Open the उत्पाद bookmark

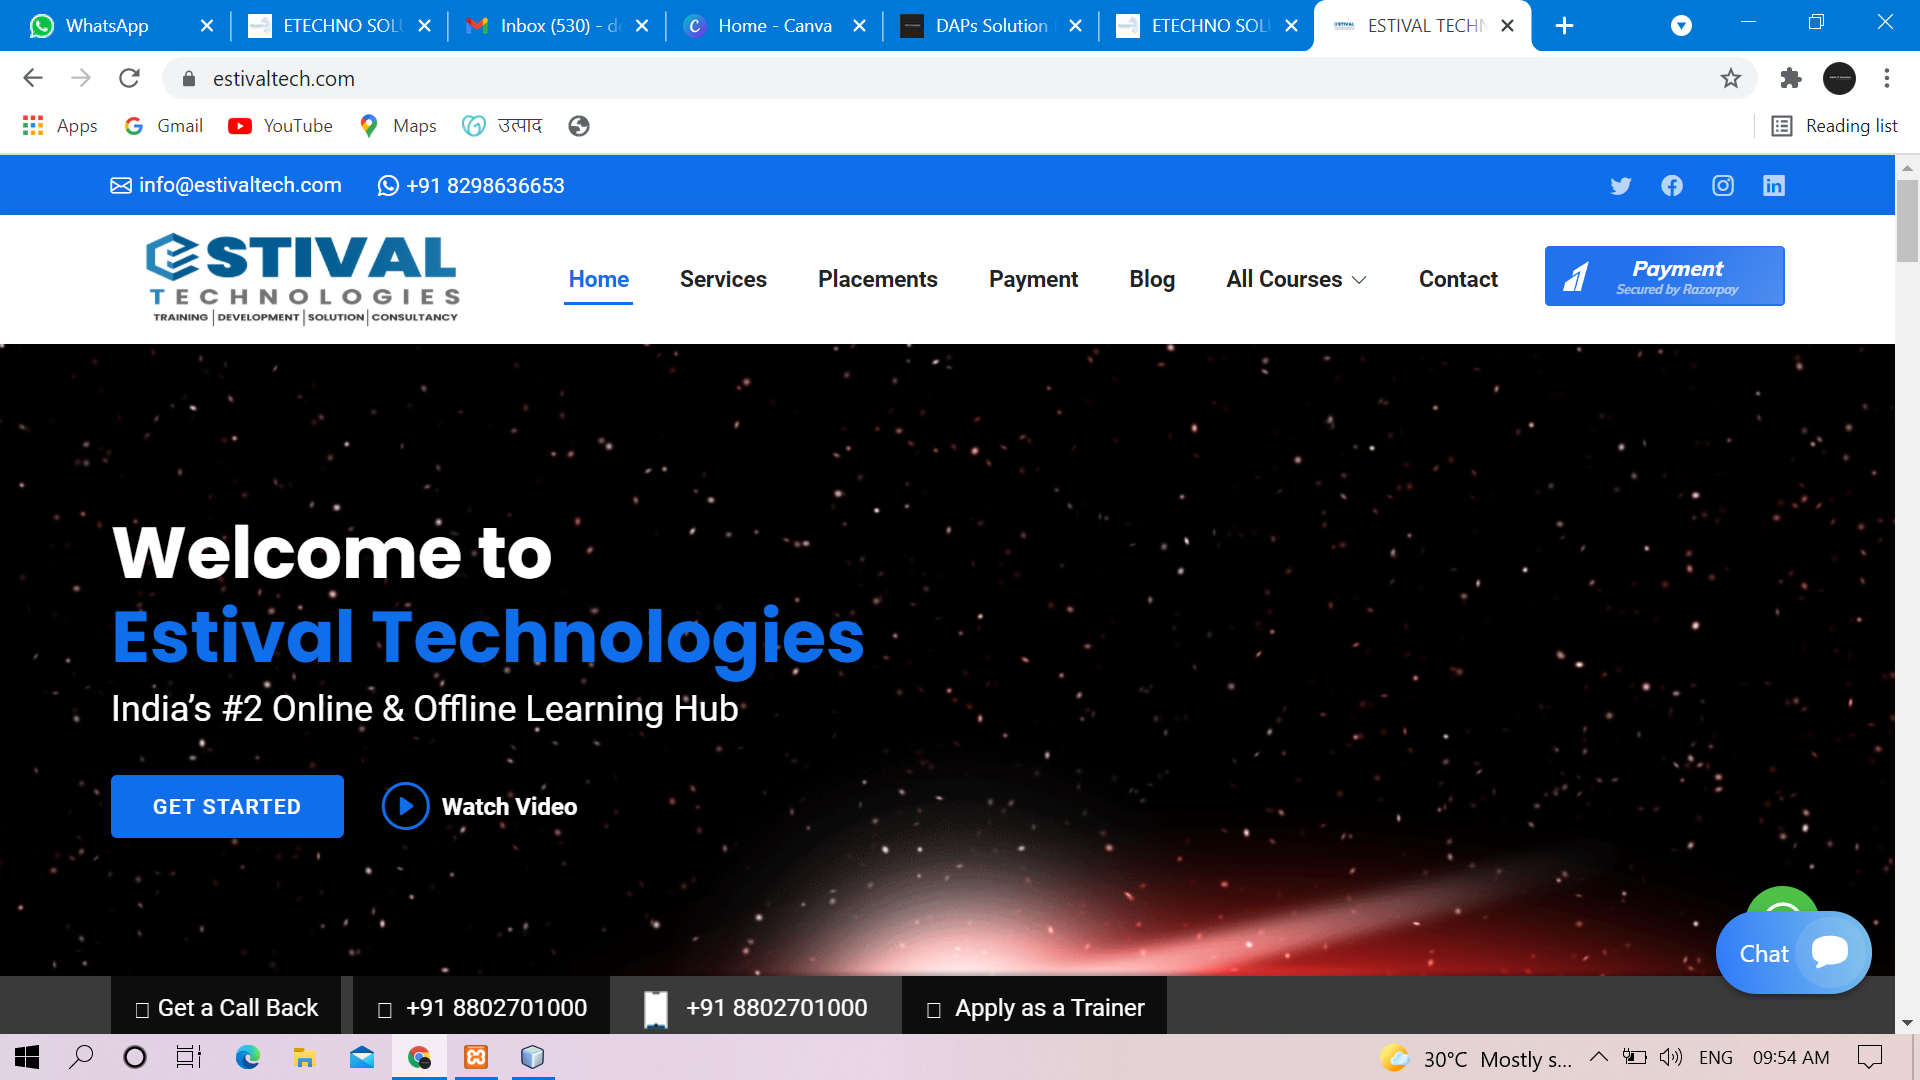[x=502, y=126]
